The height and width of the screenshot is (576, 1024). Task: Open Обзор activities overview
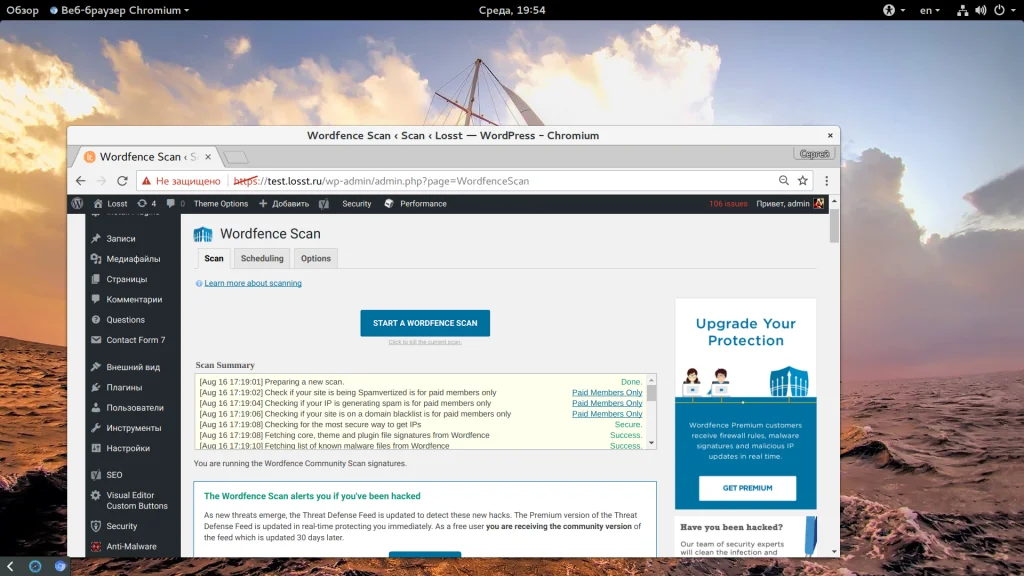tap(23, 10)
